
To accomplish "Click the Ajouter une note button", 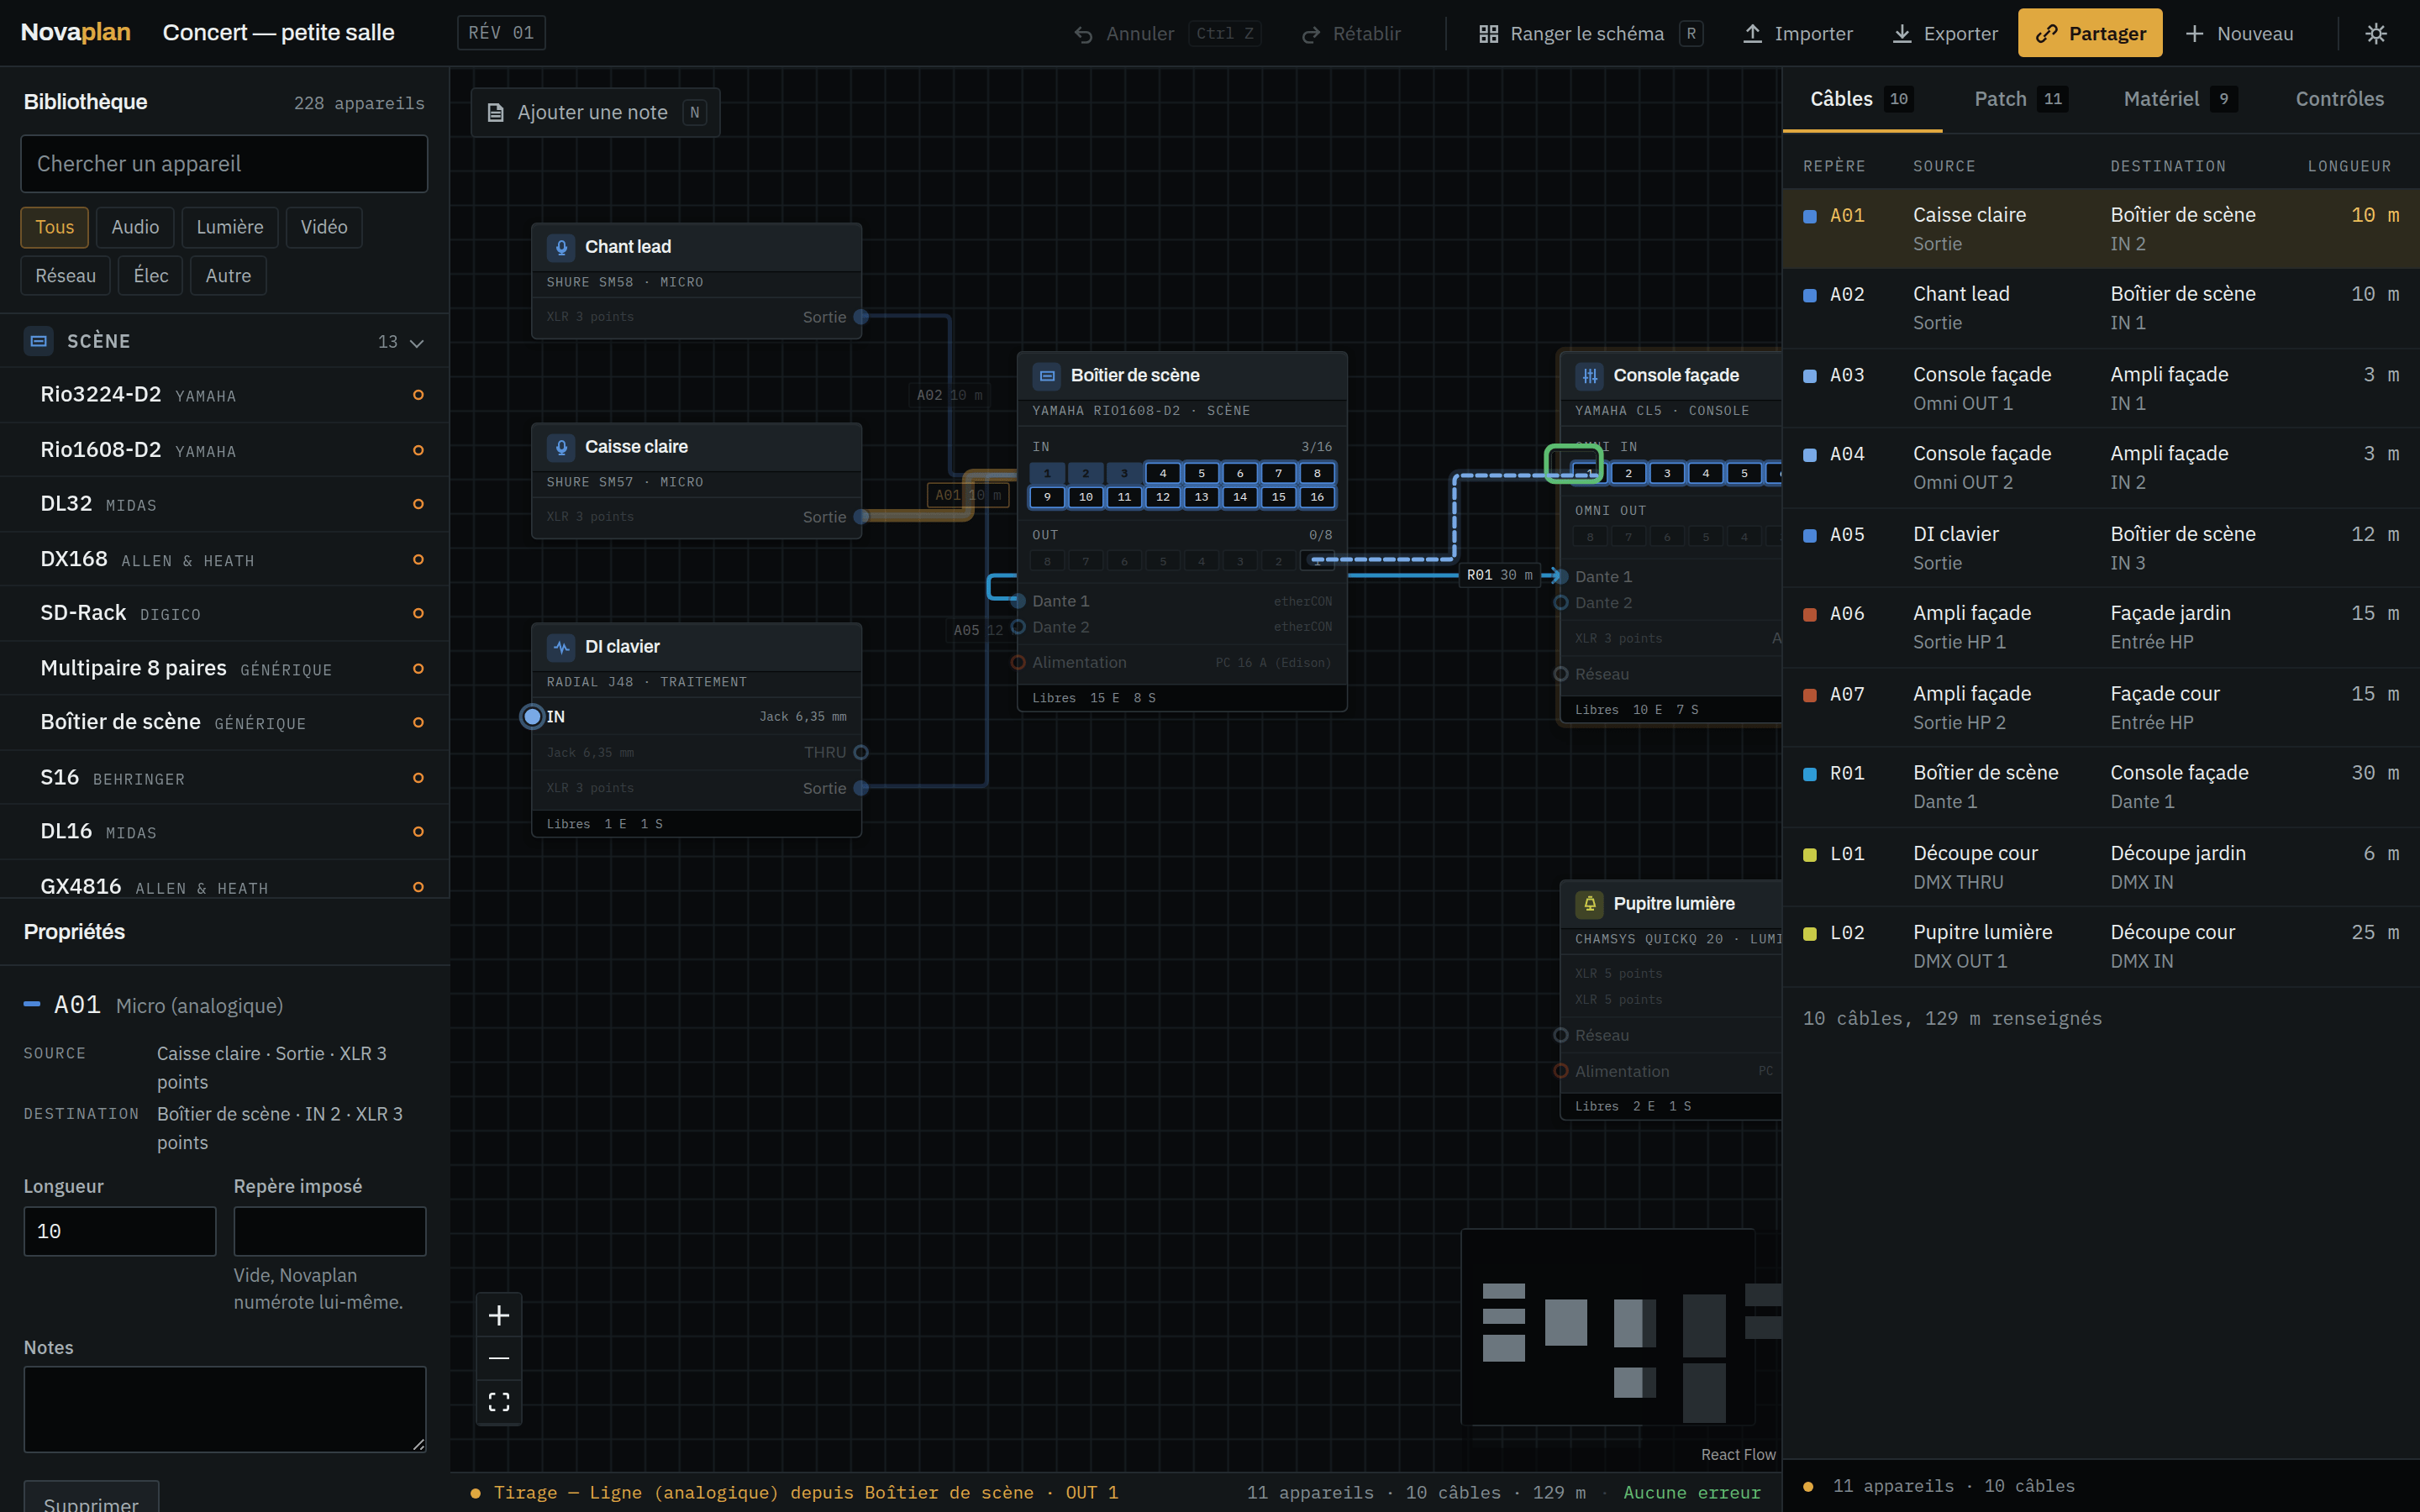I will tap(595, 113).
